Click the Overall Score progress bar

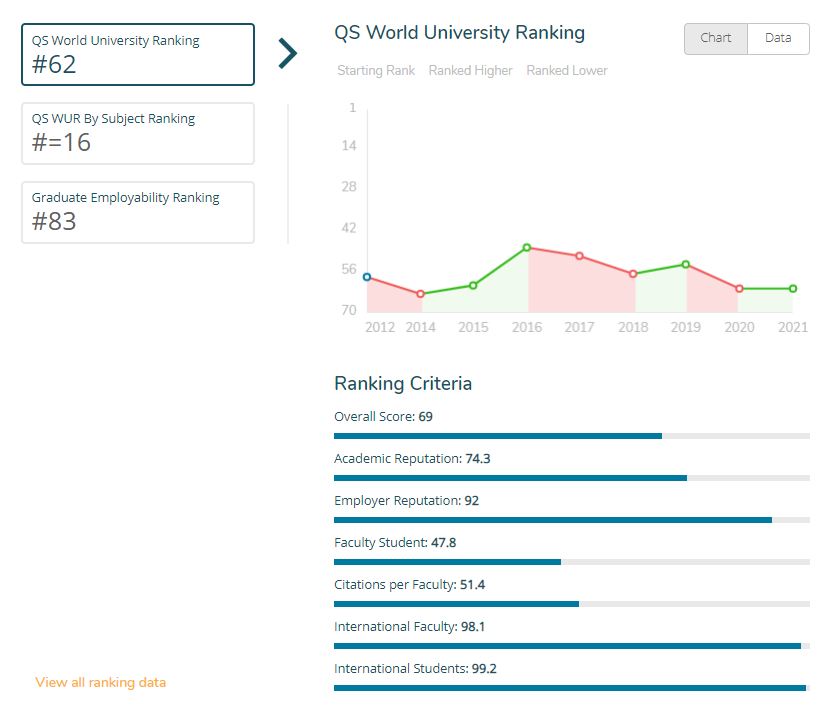pos(572,436)
